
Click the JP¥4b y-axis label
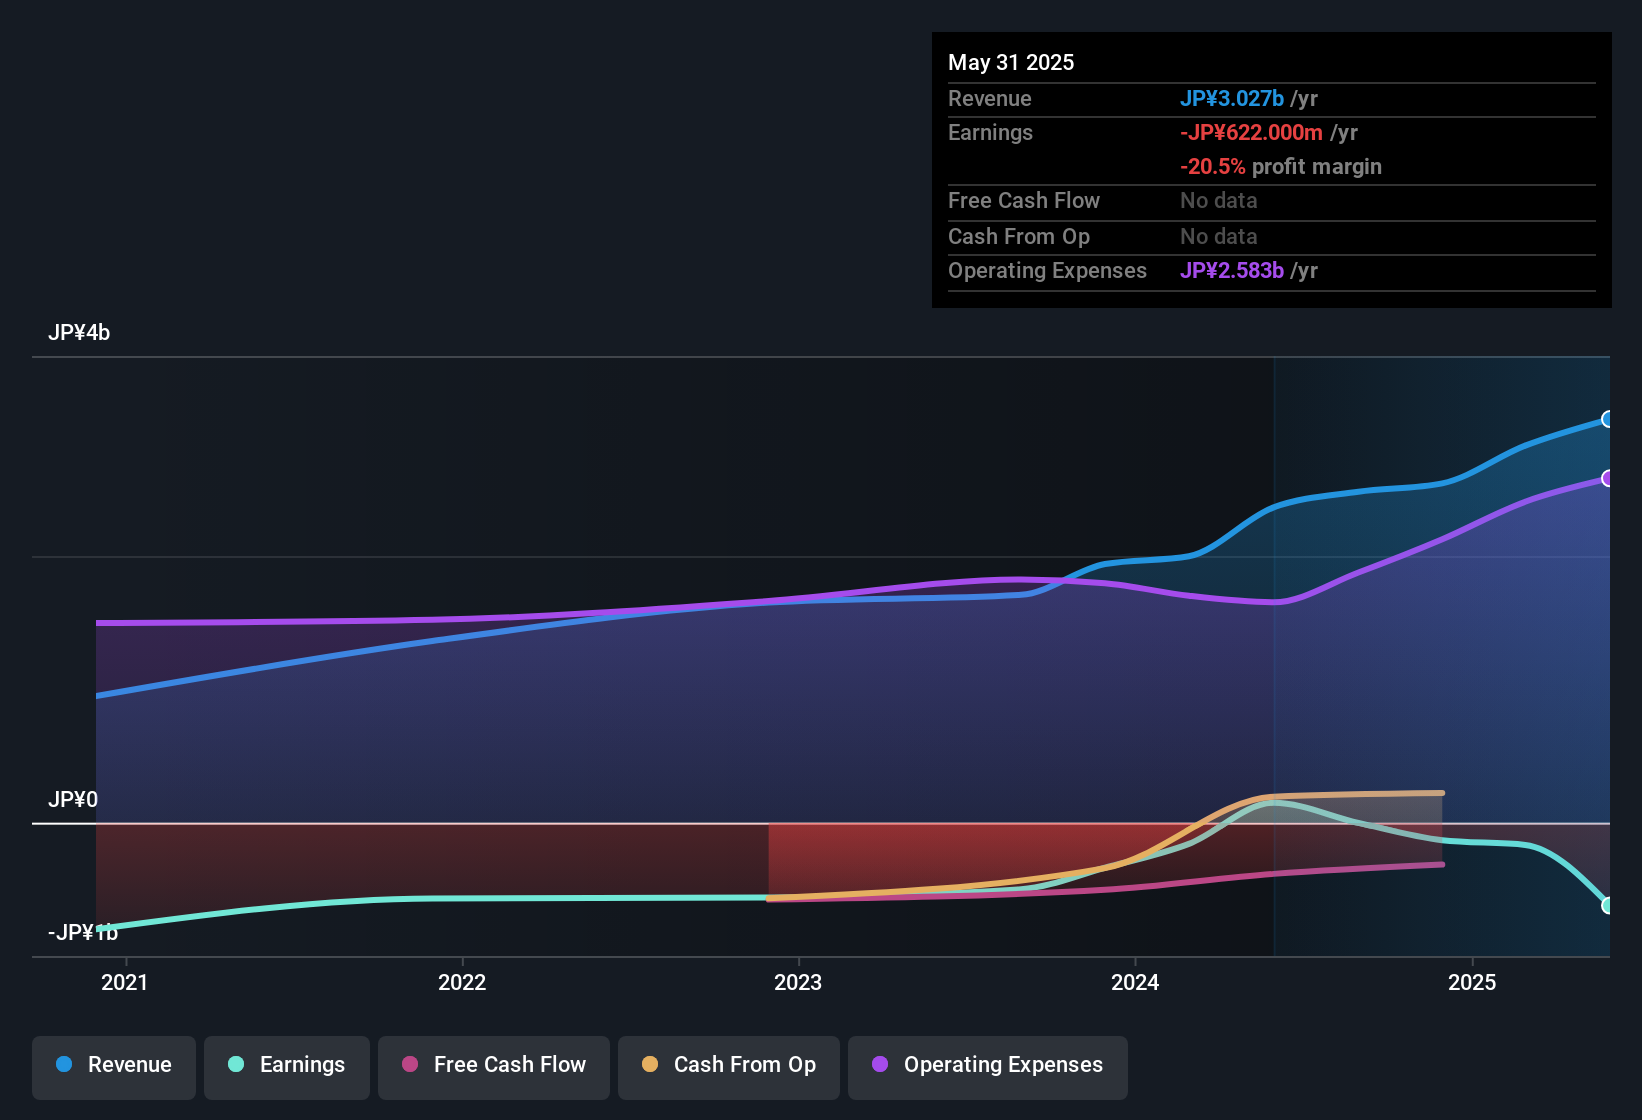point(79,333)
